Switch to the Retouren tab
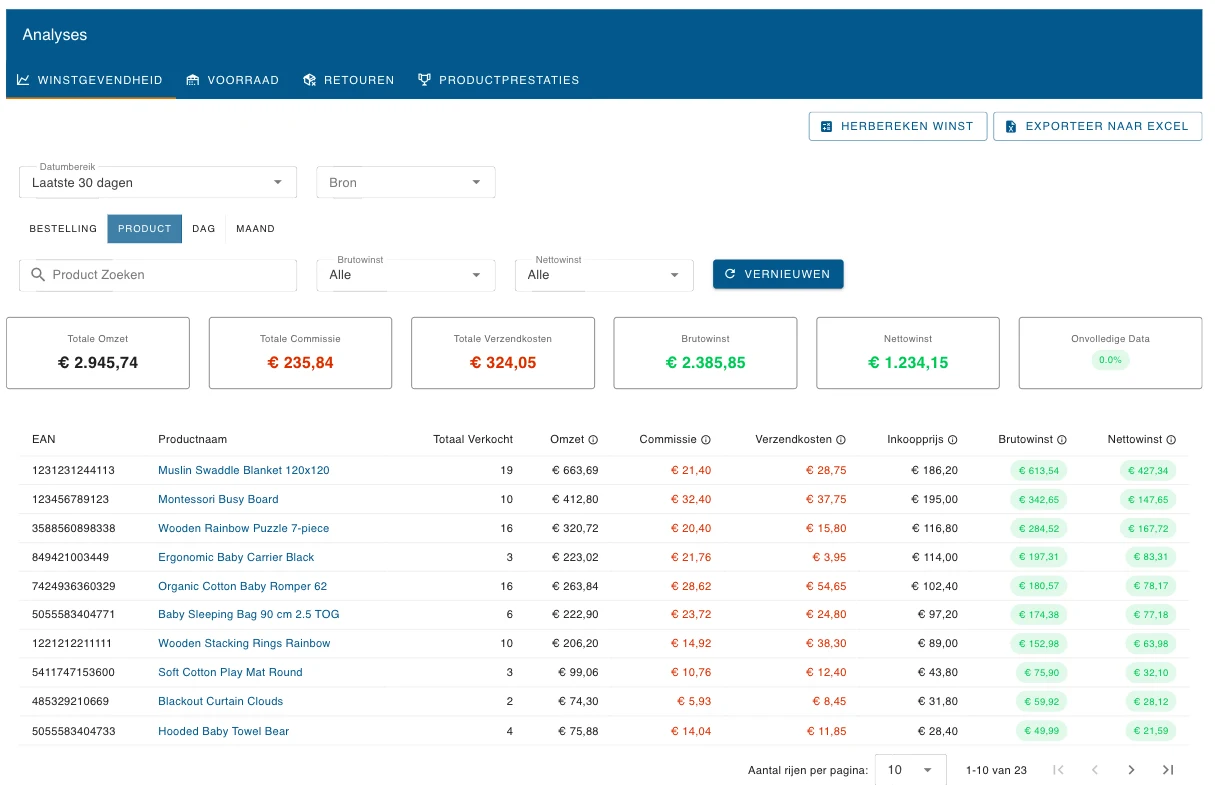The image size is (1215, 785). pos(349,80)
